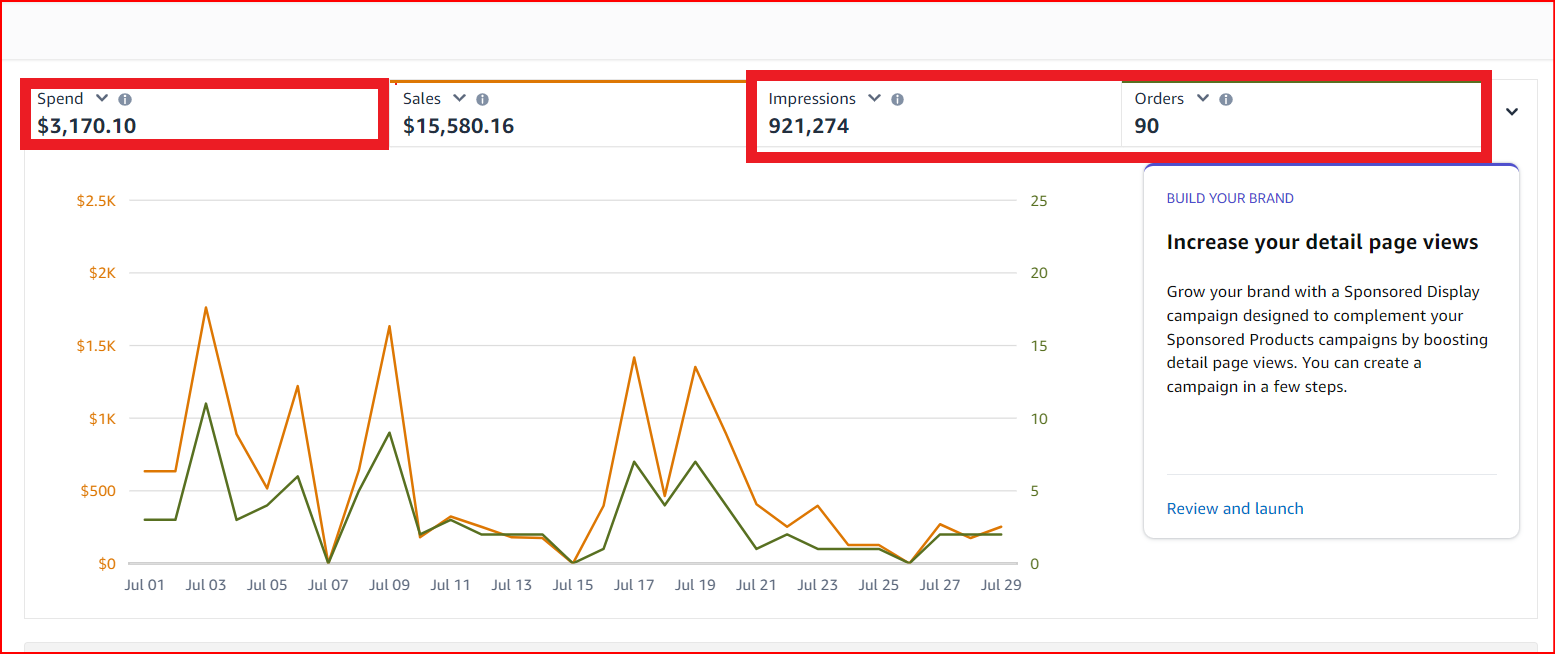Open the Impressions info tooltip

click(x=896, y=98)
